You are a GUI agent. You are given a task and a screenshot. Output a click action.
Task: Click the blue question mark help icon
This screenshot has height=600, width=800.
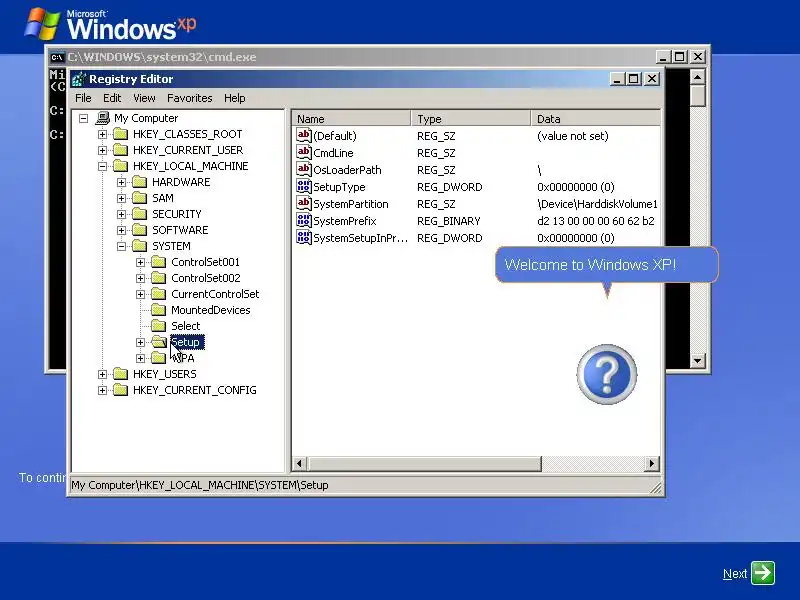[x=607, y=374]
